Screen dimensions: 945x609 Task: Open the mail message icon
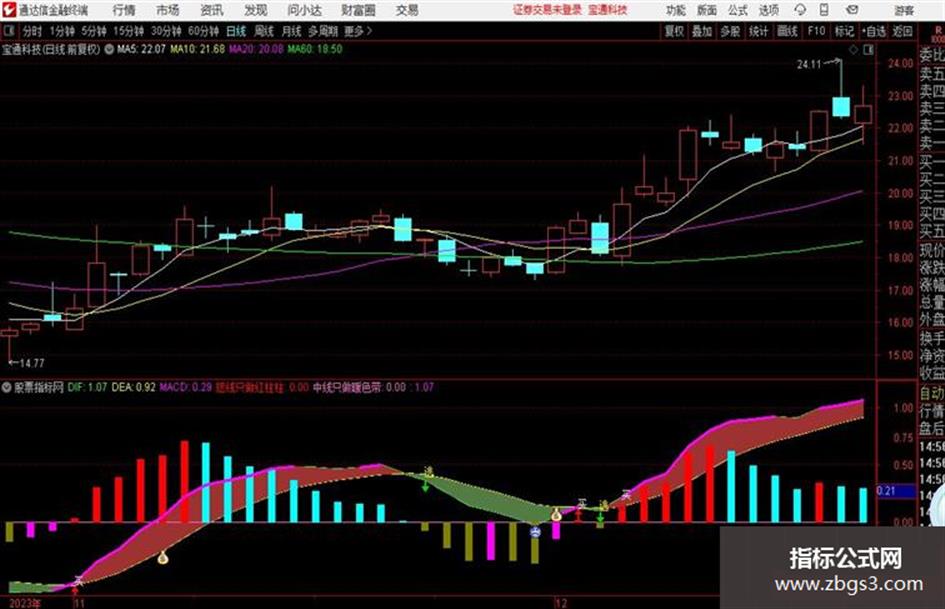pyautogui.click(x=852, y=10)
